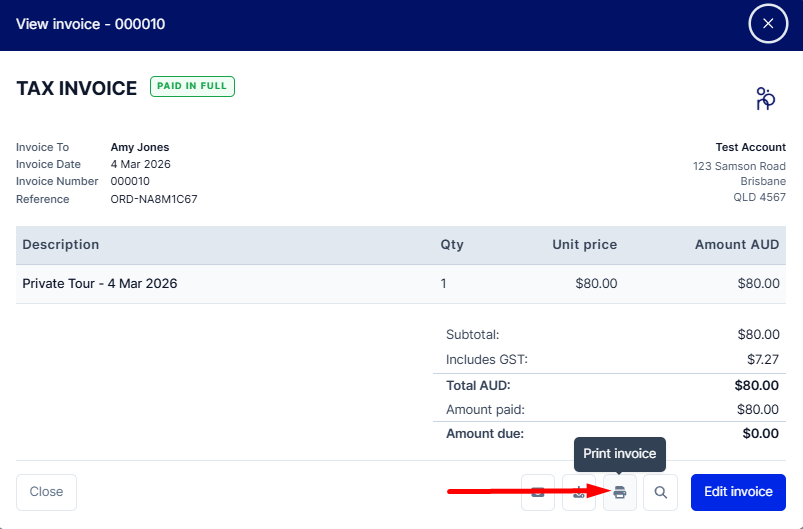Click the Qty column header
The image size is (803, 529).
[452, 244]
